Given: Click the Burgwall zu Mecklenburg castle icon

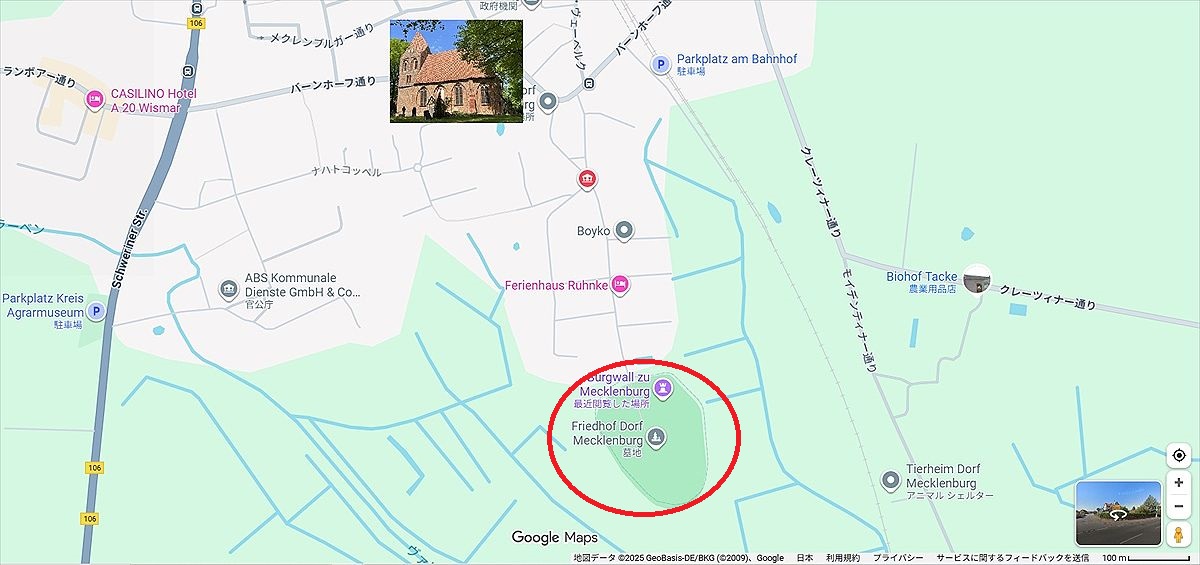Looking at the screenshot, I should [x=662, y=387].
